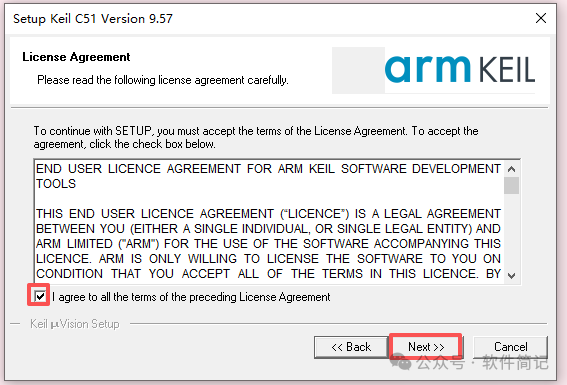
Task: Go to the next setup step
Action: pyautogui.click(x=426, y=347)
